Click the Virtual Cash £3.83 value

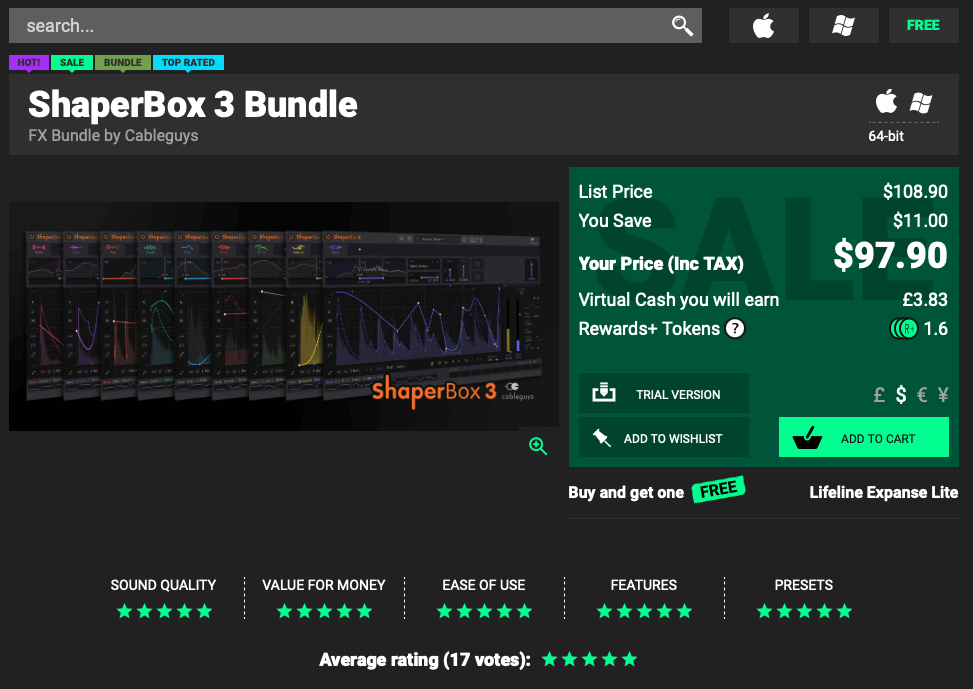point(925,300)
